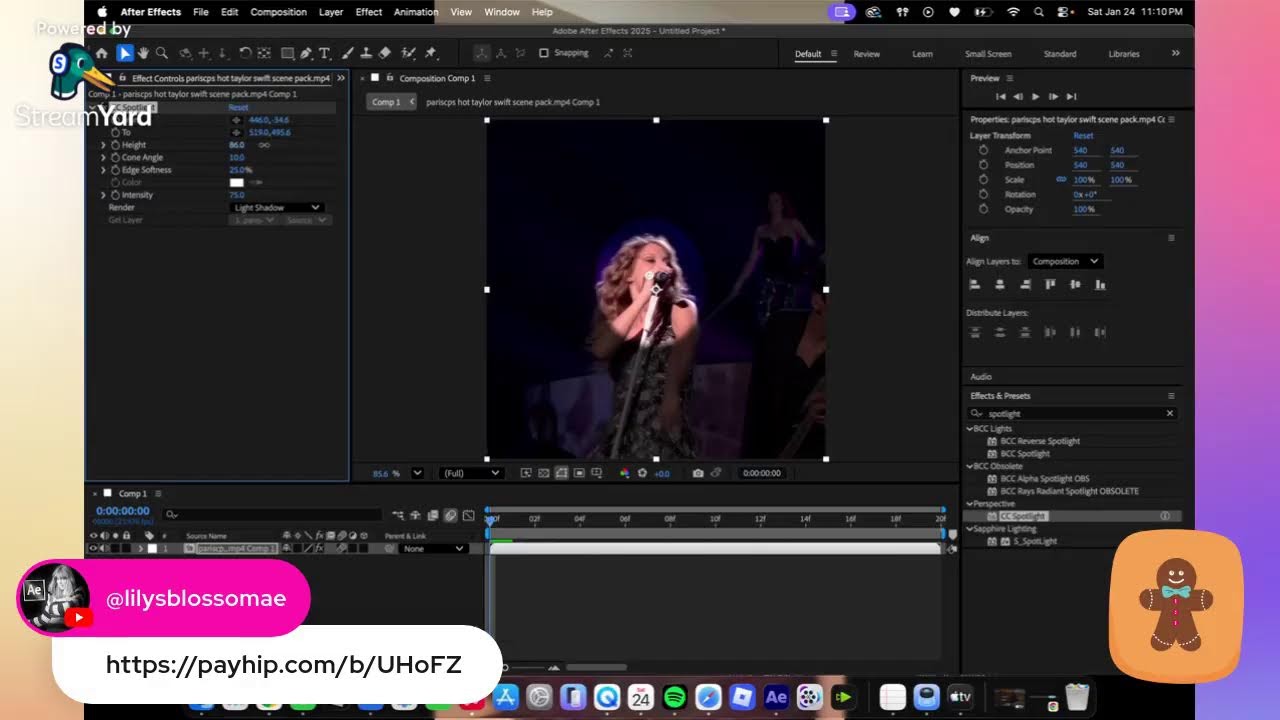Open the Align panel menu icon
This screenshot has width=1280, height=720.
[1171, 238]
